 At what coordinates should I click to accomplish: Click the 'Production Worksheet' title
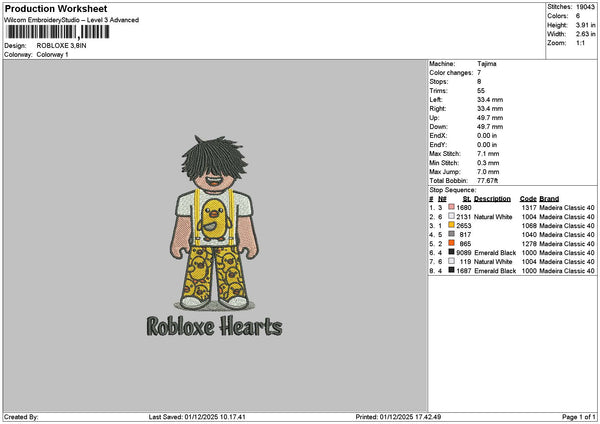[x=56, y=8]
